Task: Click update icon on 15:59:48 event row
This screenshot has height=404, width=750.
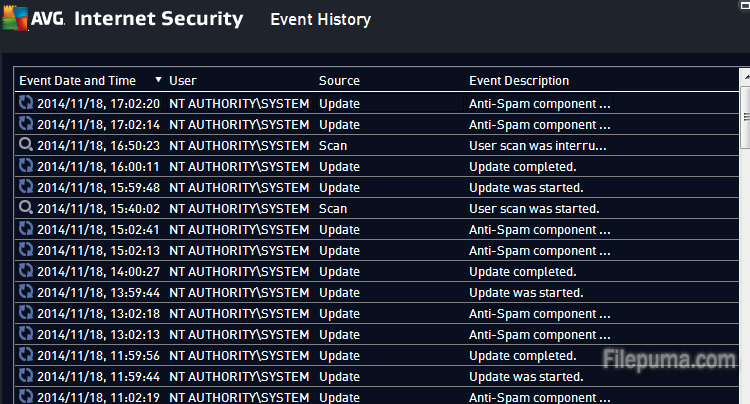Action: click(x=26, y=187)
